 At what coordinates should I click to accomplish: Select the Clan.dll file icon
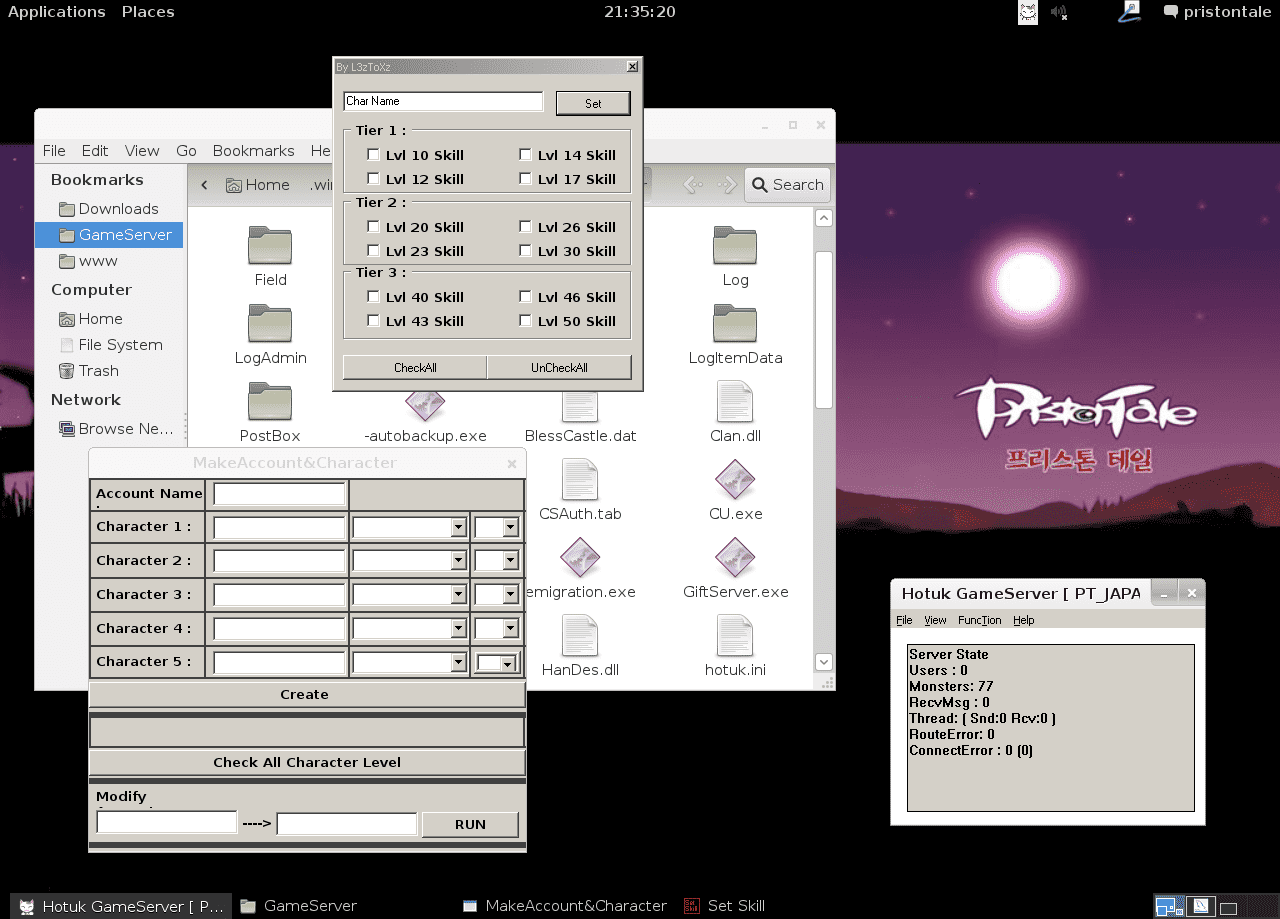(x=735, y=402)
